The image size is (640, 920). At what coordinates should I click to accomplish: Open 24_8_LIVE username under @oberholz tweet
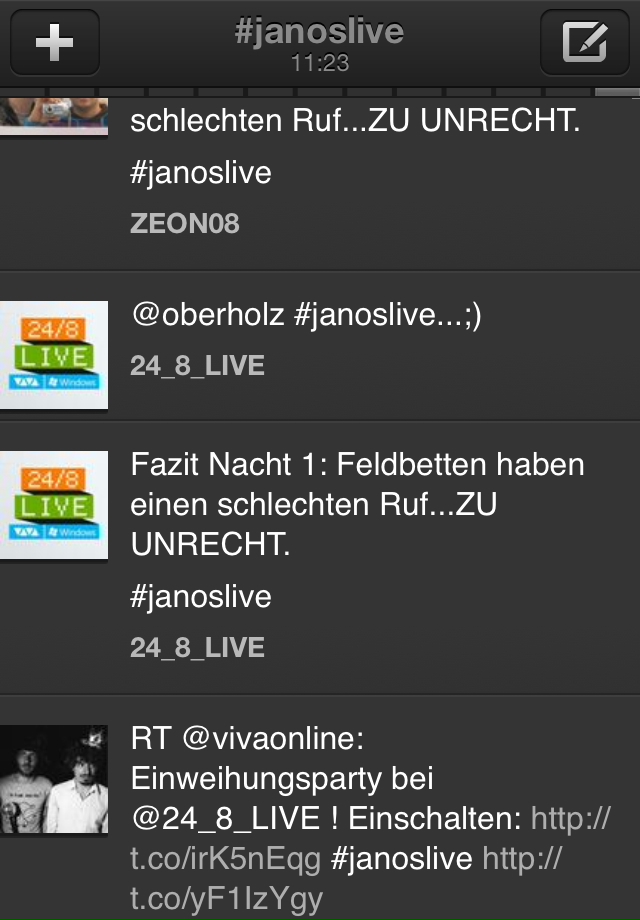(197, 366)
